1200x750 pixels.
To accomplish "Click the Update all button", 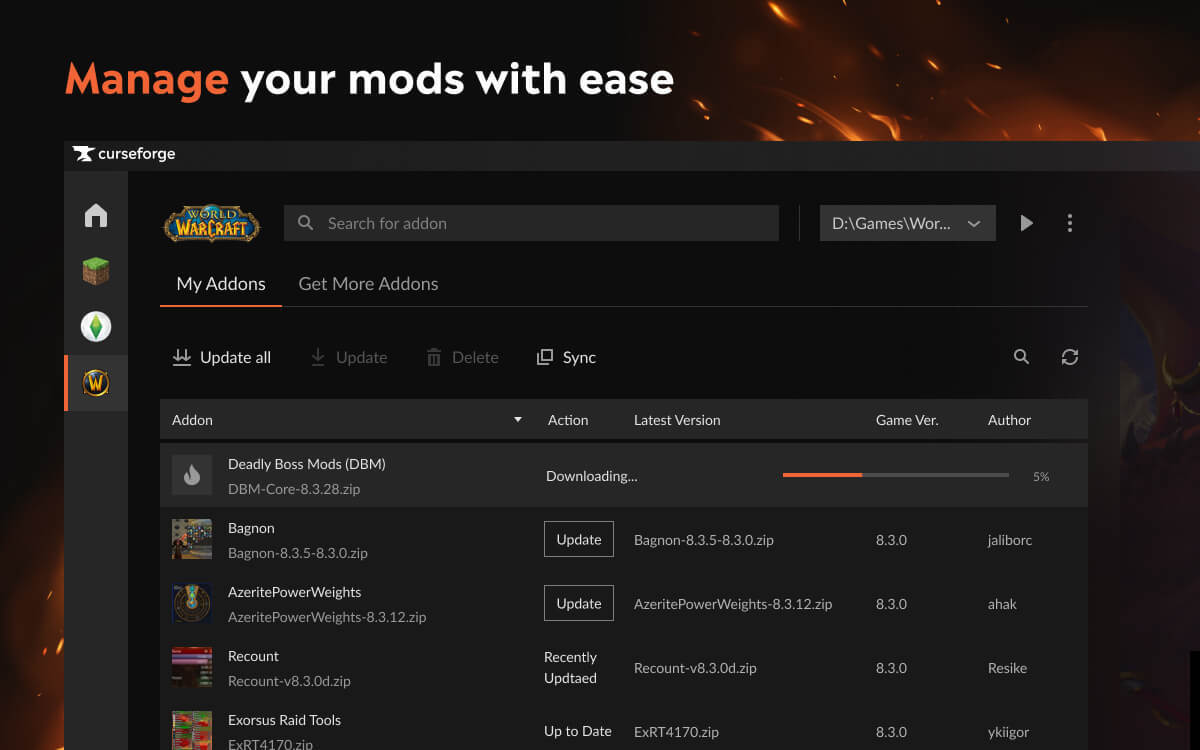I will pyautogui.click(x=222, y=357).
